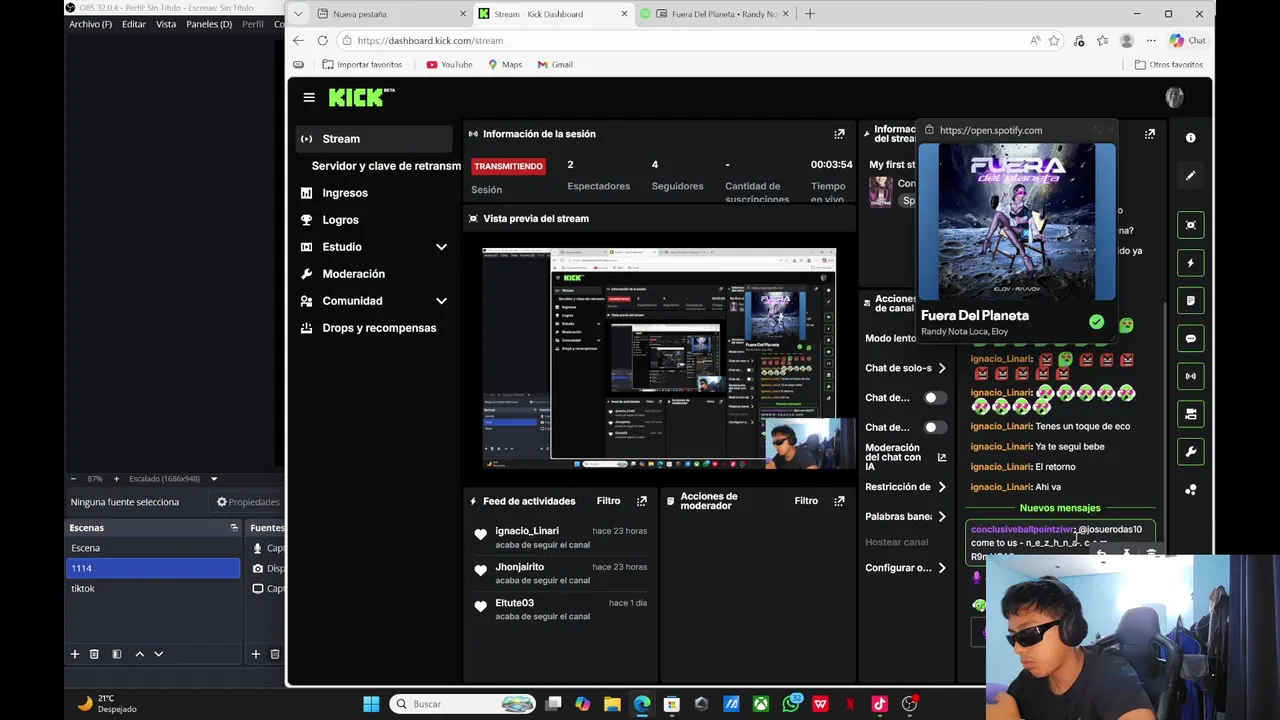Filter the Feed de actividades
This screenshot has width=1280, height=720.
(x=608, y=501)
